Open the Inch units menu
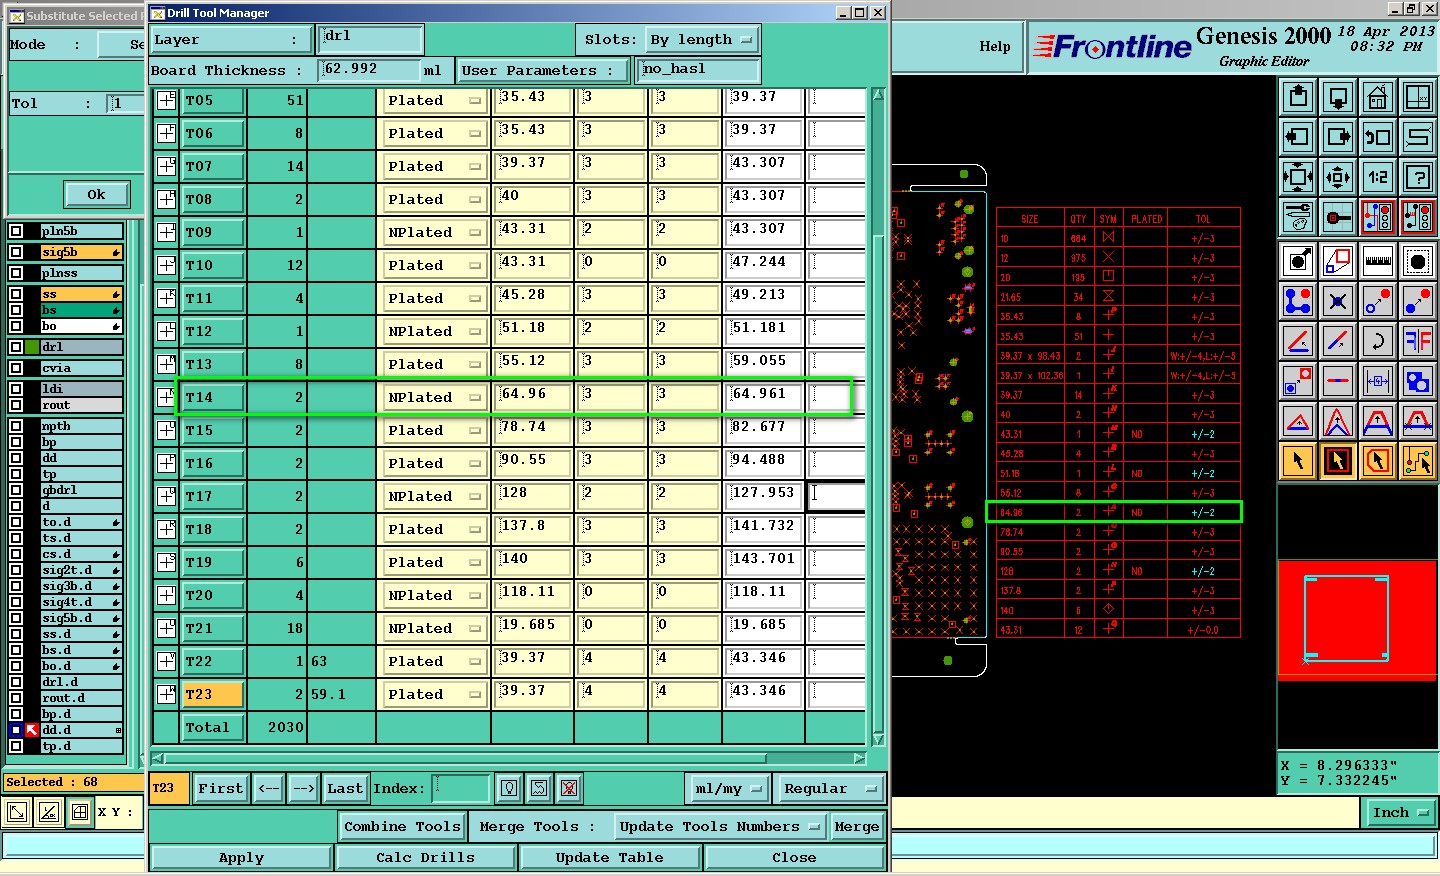Viewport: 1440px width, 876px height. pyautogui.click(x=1400, y=812)
